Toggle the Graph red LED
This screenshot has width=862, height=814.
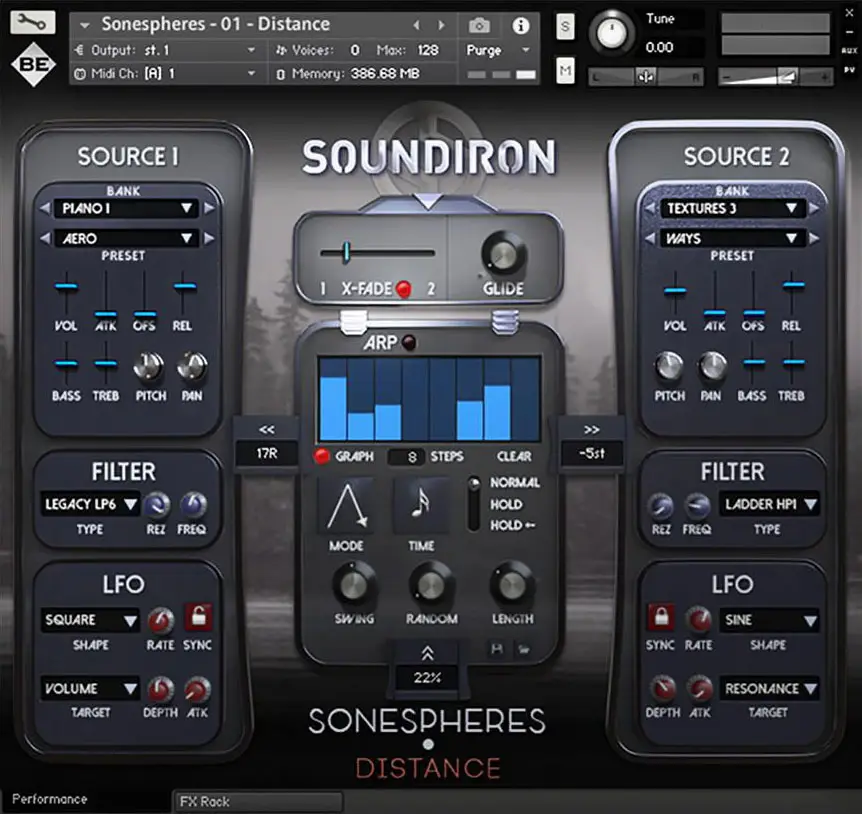click(321, 456)
